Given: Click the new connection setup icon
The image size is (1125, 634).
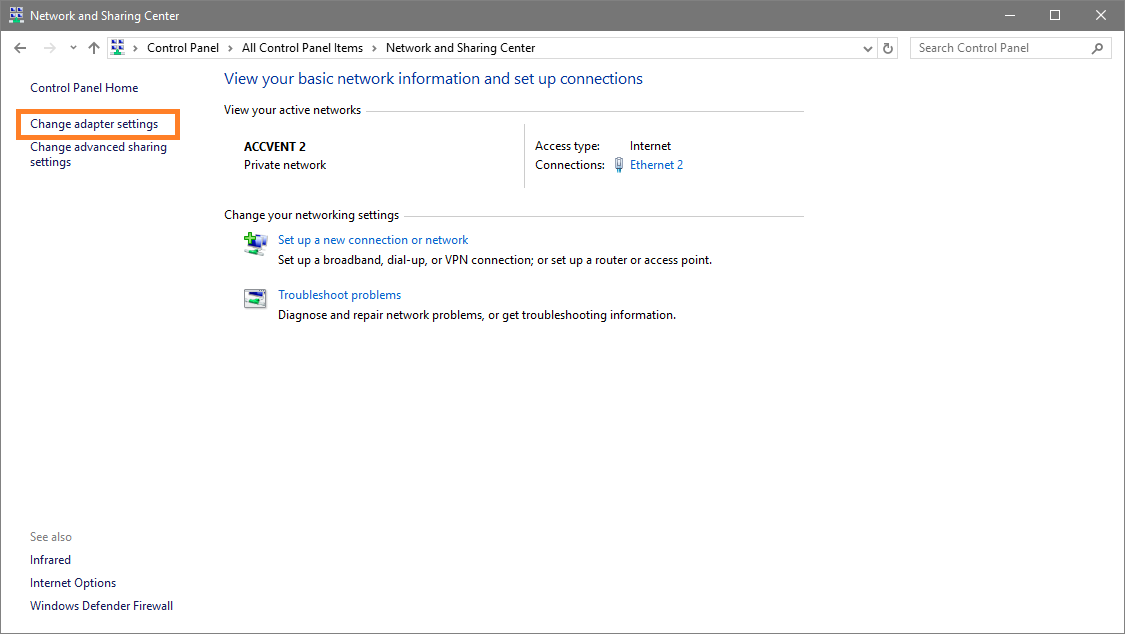Looking at the screenshot, I should point(255,243).
